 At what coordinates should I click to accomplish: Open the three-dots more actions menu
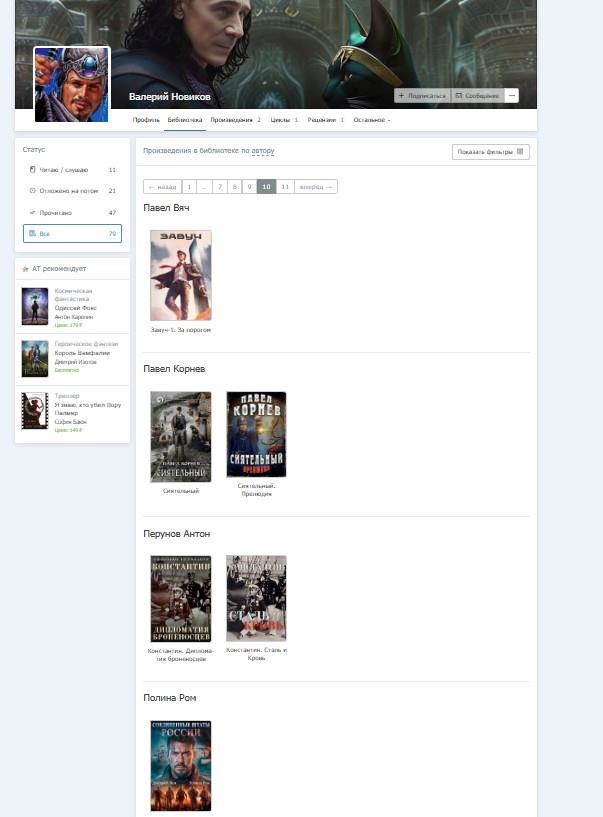tap(512, 96)
